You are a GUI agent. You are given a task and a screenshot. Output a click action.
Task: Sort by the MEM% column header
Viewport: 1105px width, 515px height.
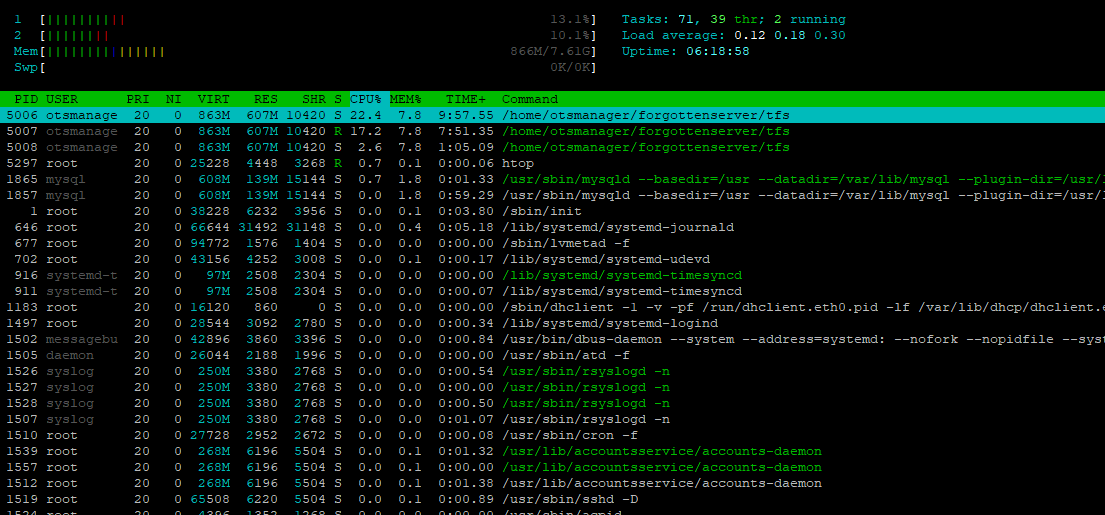point(406,99)
